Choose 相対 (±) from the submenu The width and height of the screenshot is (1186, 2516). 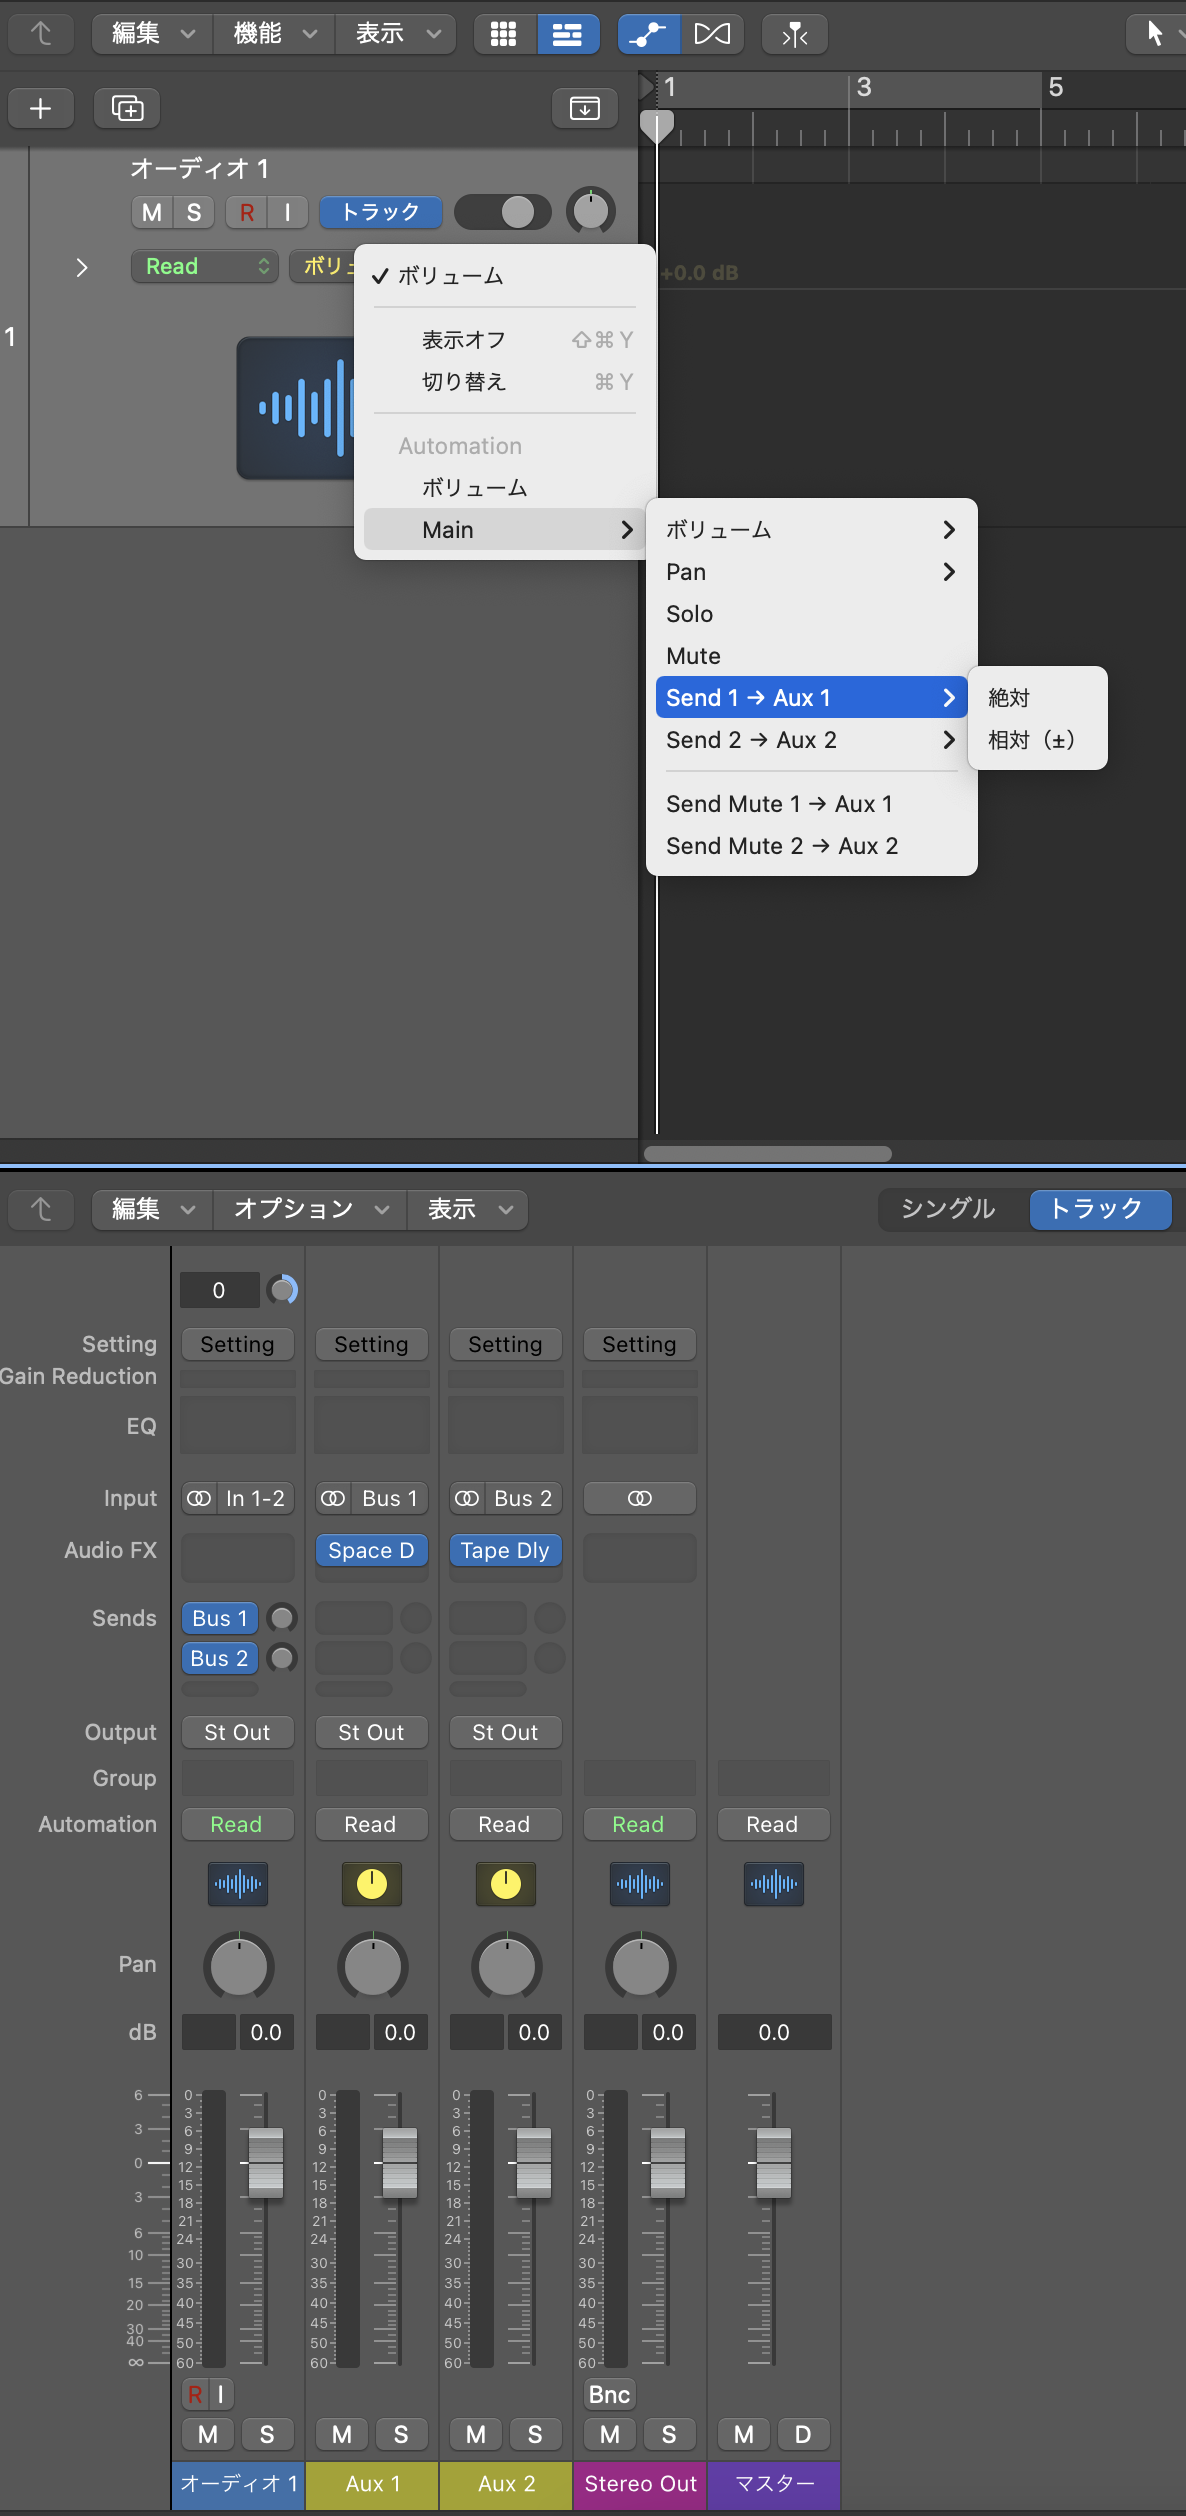[x=1031, y=740]
